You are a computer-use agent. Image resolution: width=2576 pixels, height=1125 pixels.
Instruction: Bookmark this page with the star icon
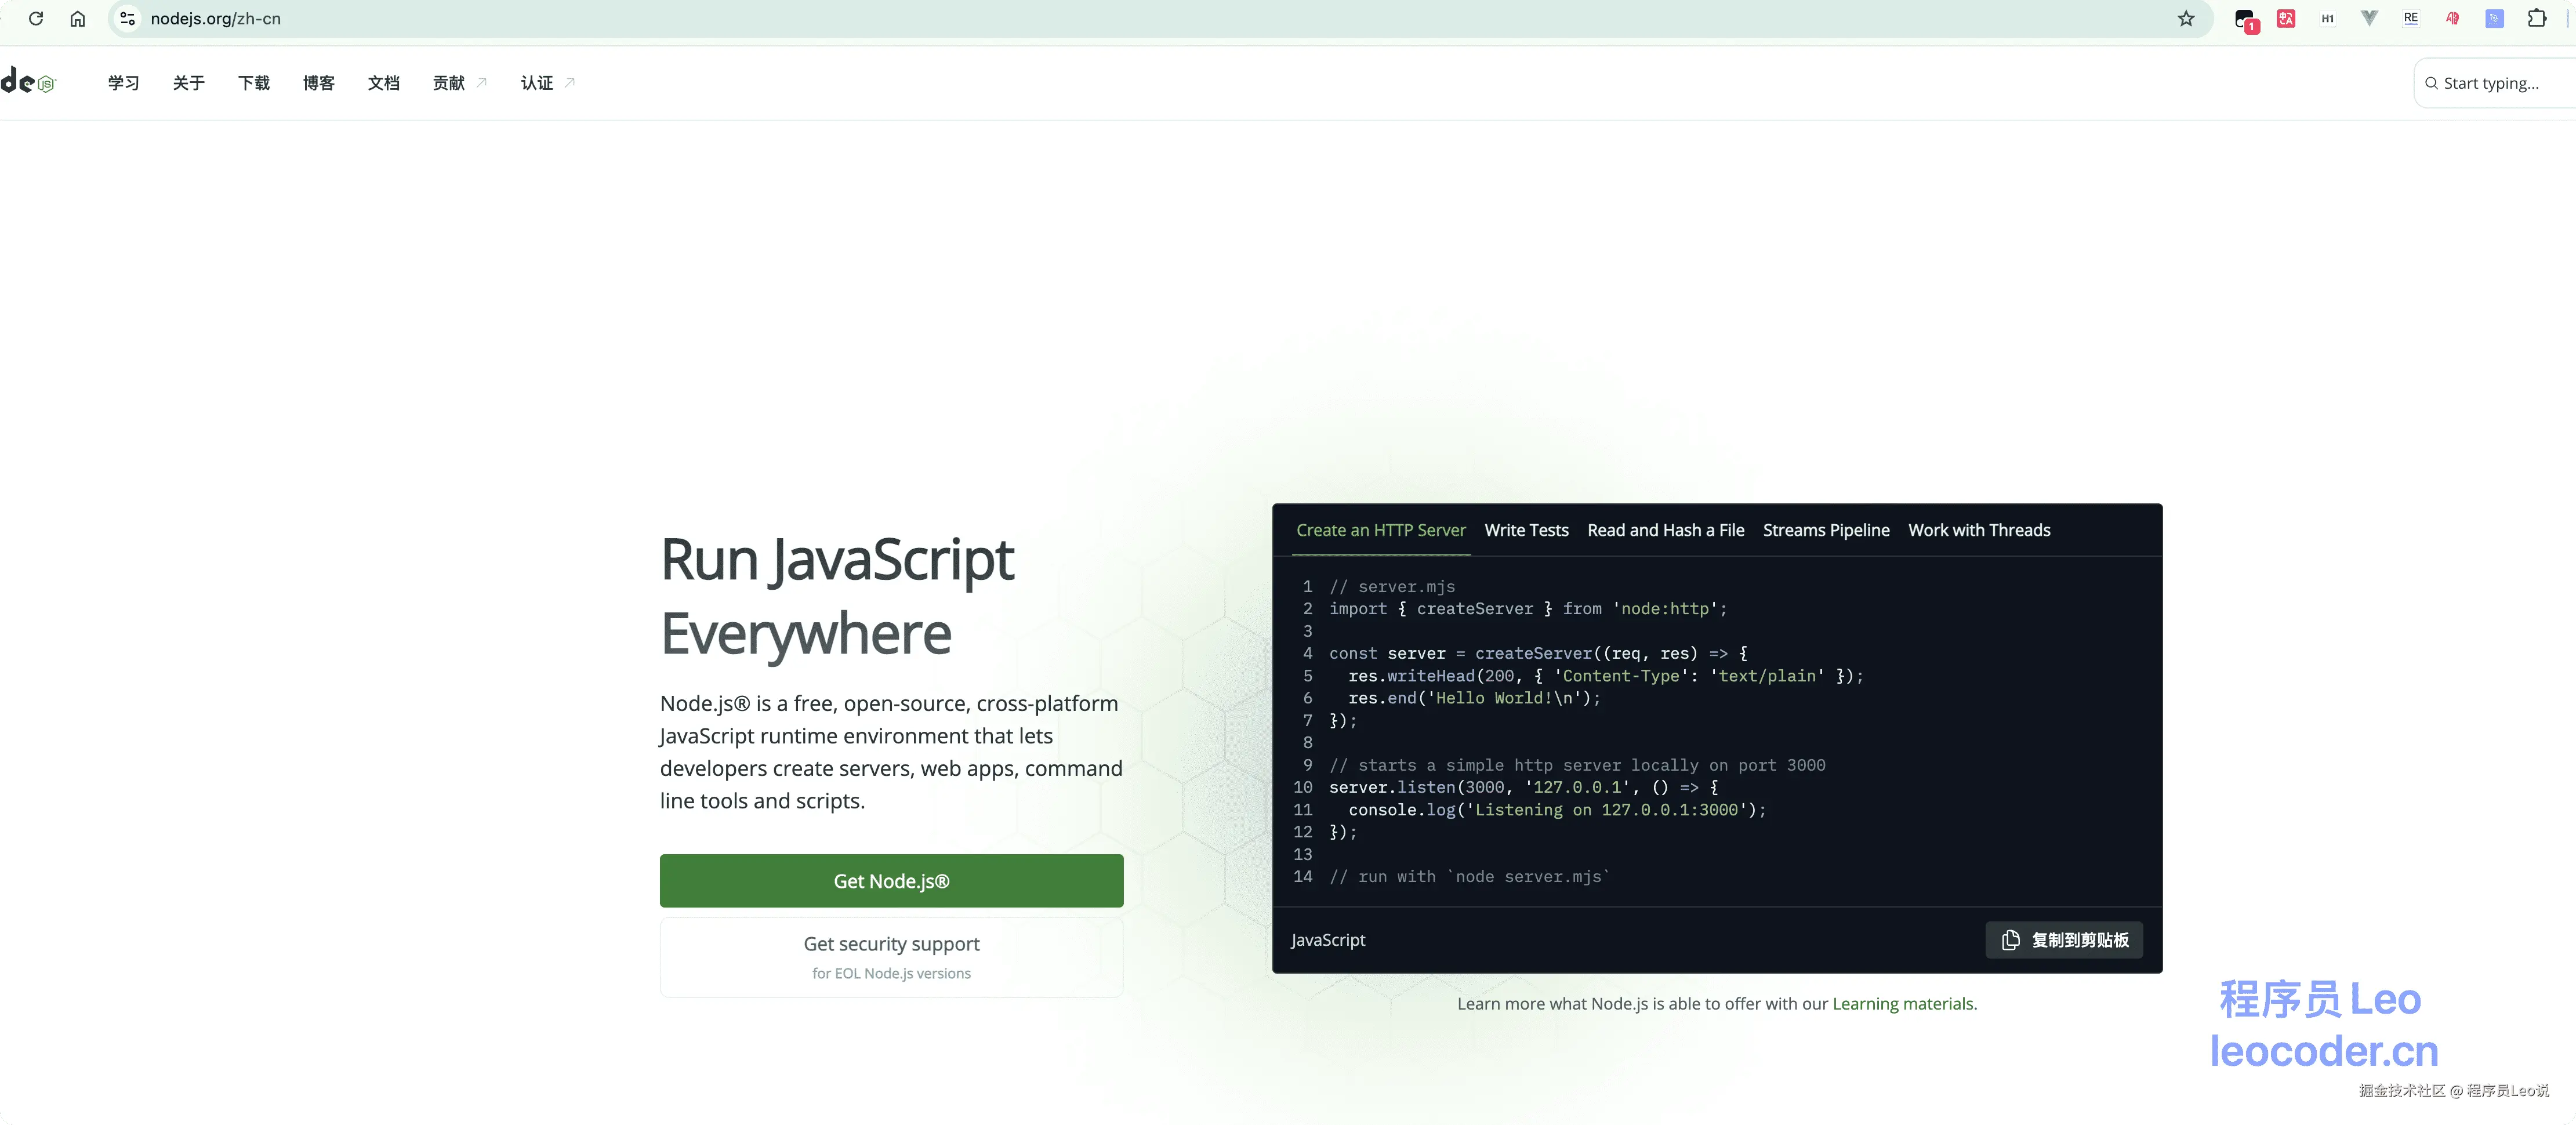[x=2186, y=18]
